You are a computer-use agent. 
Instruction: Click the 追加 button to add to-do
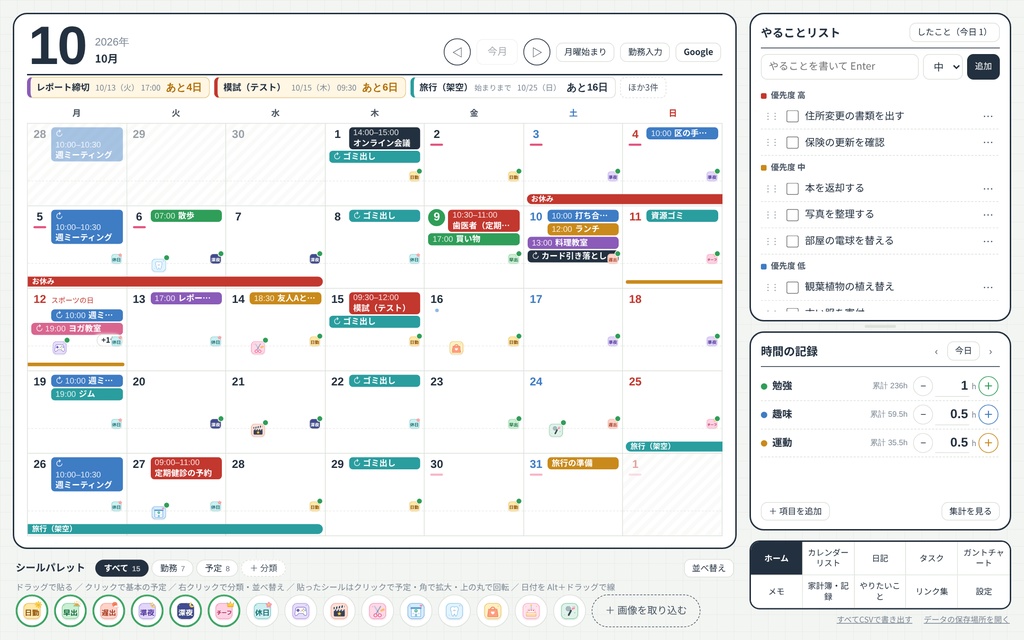pos(983,67)
